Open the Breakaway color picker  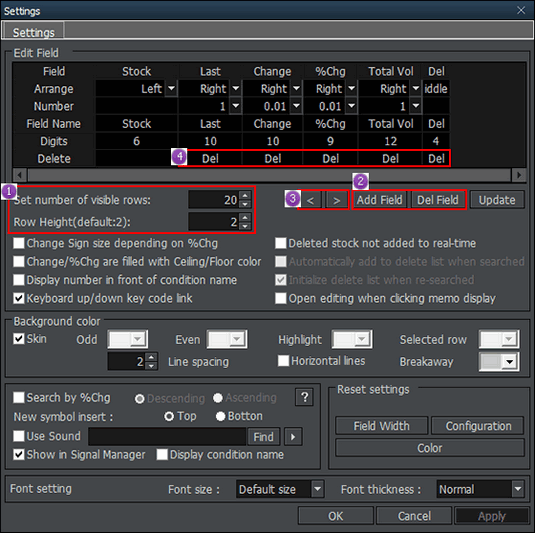pos(499,361)
